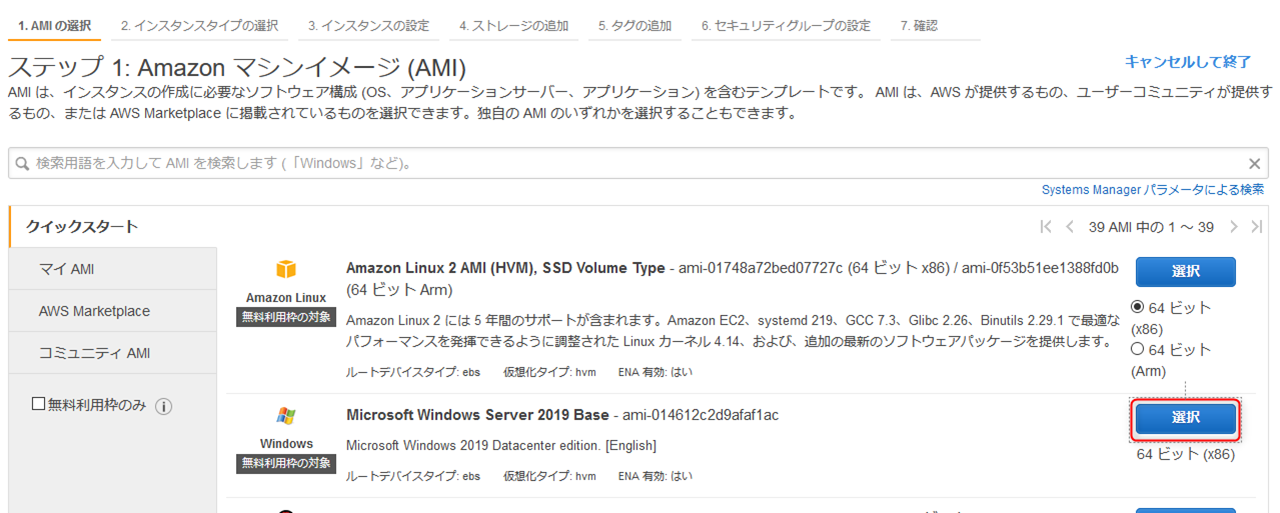This screenshot has height=513, width=1280.
Task: Jump to last page of AMI list
Action: click(1256, 227)
